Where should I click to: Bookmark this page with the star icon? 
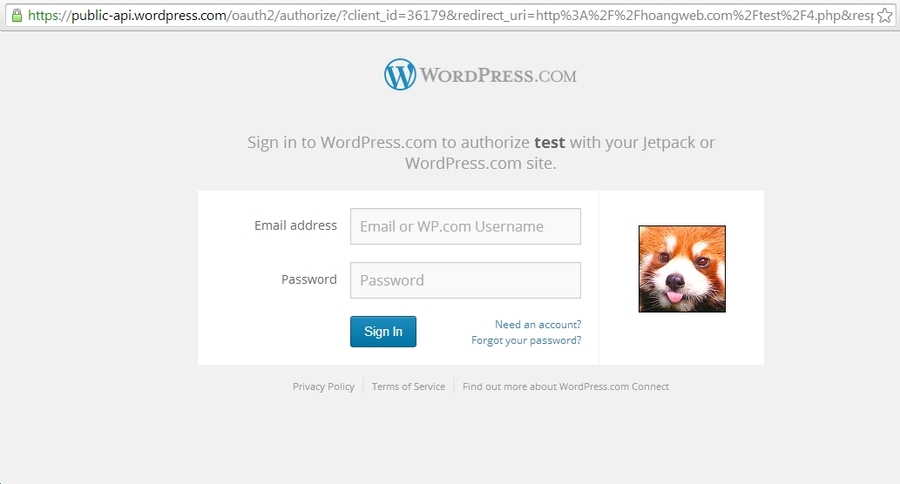coord(885,16)
